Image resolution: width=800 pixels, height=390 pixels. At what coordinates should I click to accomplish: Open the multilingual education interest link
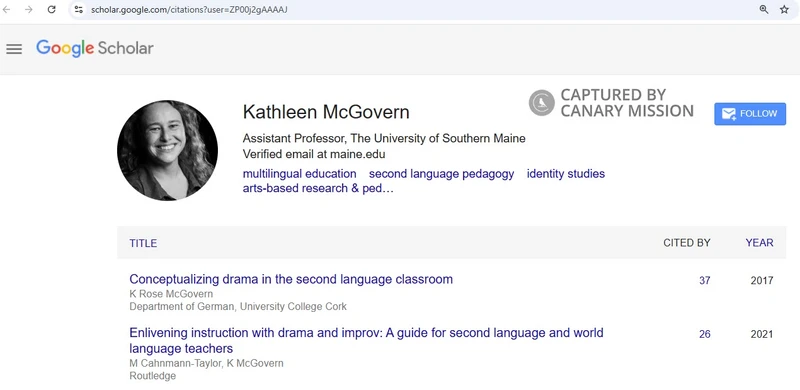click(x=299, y=174)
